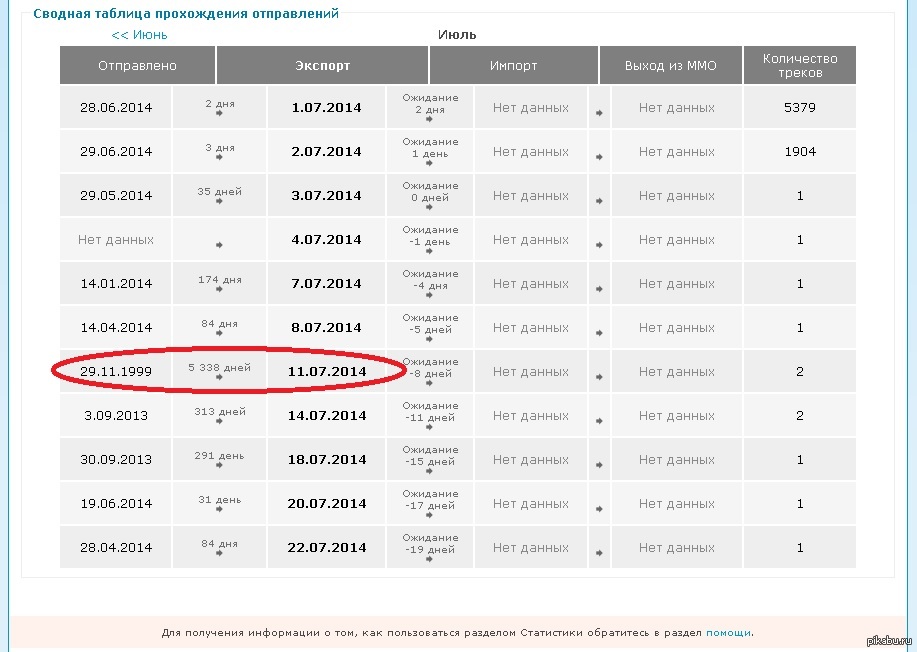Viewport: 917px width, 652px height.
Task: Select export date 22.07.2014
Action: 326,547
